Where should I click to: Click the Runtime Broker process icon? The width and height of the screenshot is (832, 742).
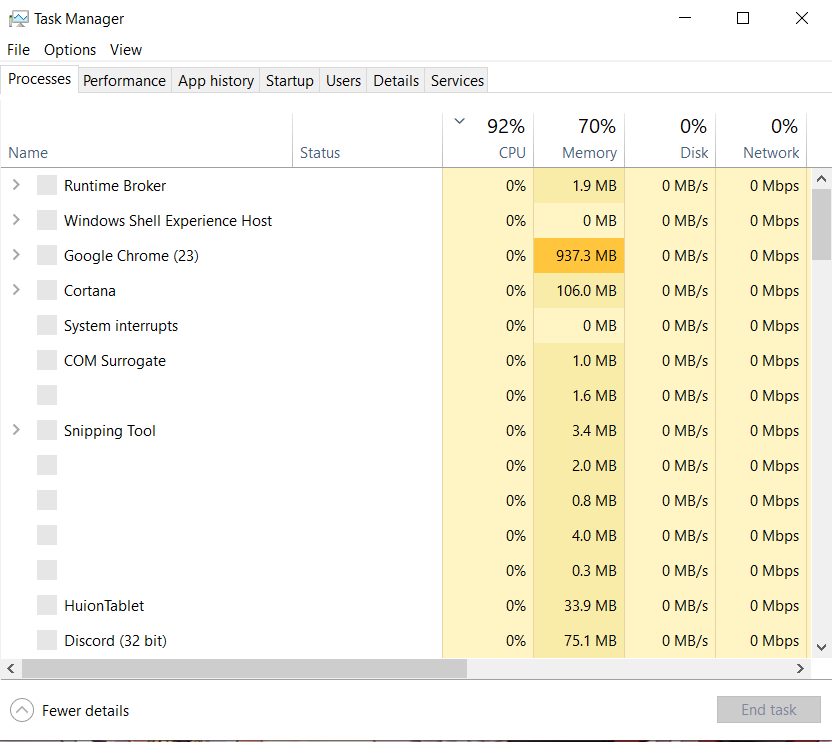click(x=47, y=186)
